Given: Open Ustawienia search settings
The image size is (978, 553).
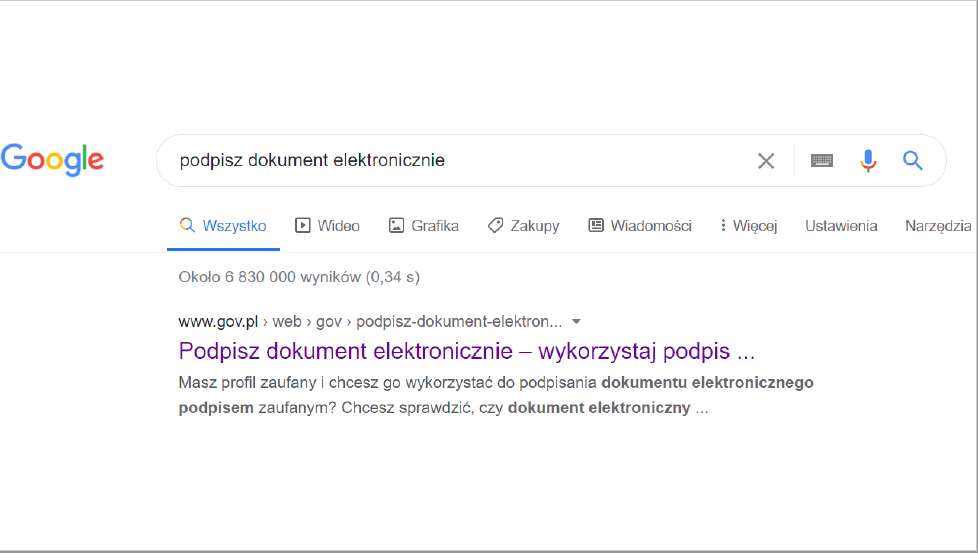Looking at the screenshot, I should click(841, 226).
